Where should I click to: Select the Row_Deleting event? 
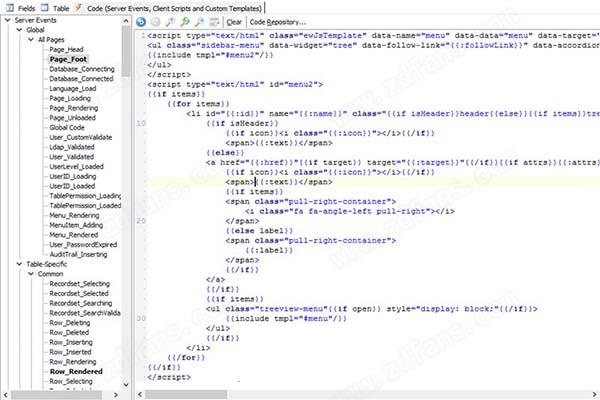point(70,323)
